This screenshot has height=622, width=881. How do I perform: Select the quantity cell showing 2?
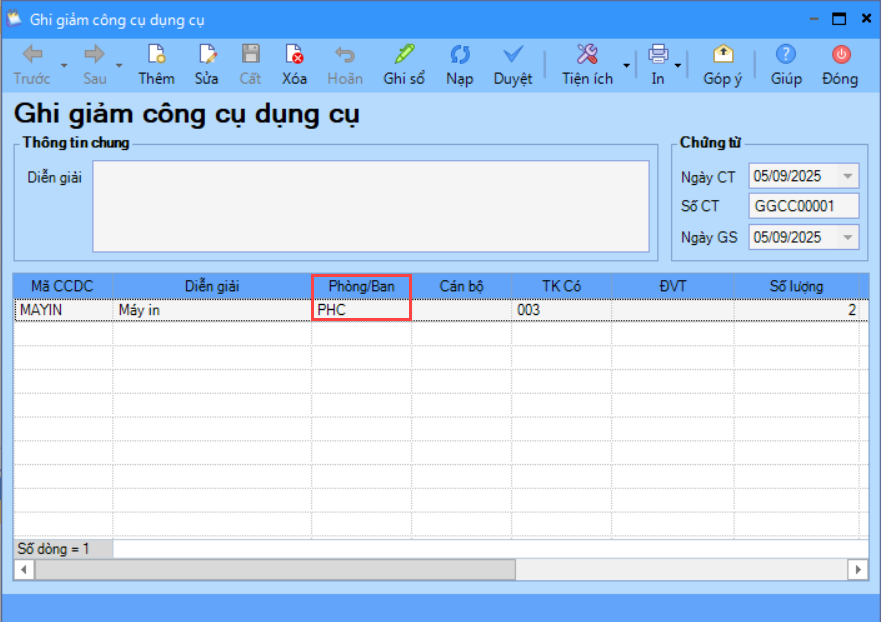tap(796, 310)
